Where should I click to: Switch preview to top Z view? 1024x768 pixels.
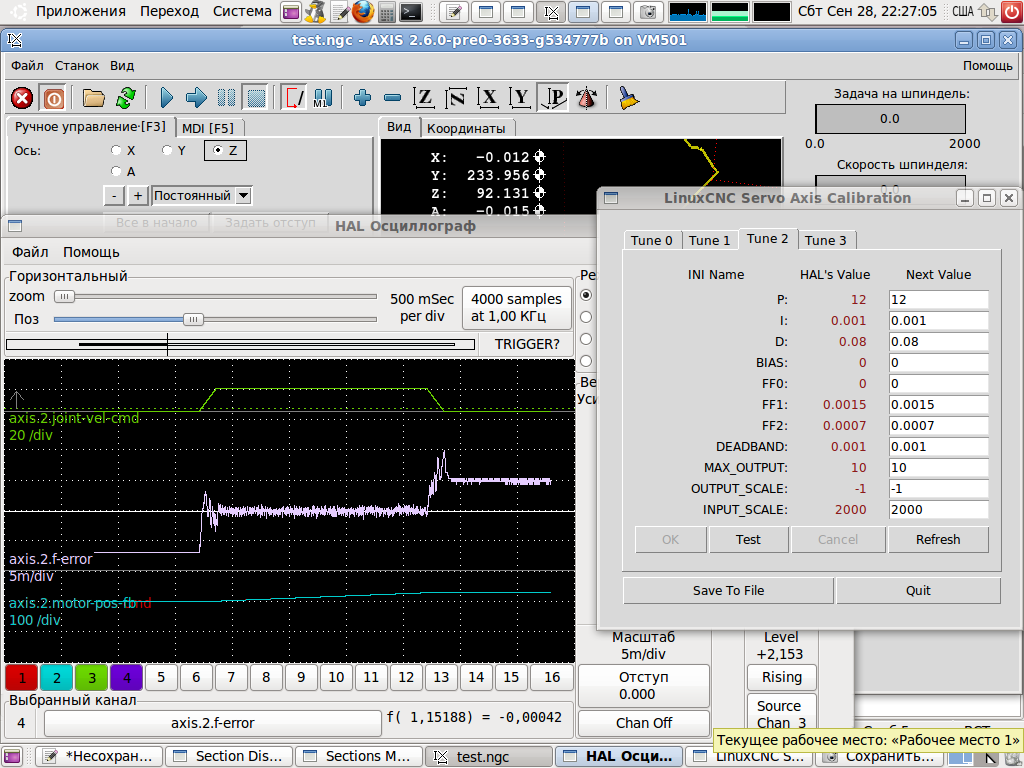424,98
